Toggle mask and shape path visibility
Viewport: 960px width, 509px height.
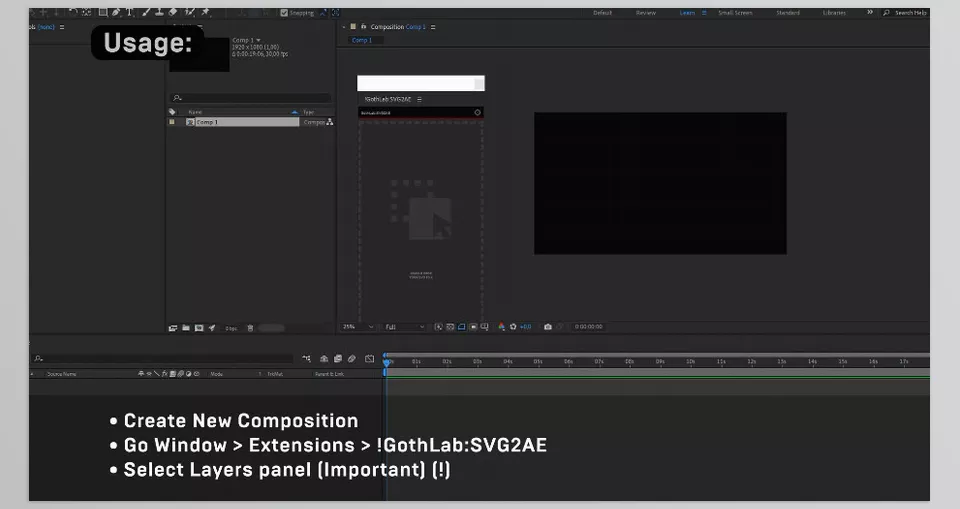462,327
